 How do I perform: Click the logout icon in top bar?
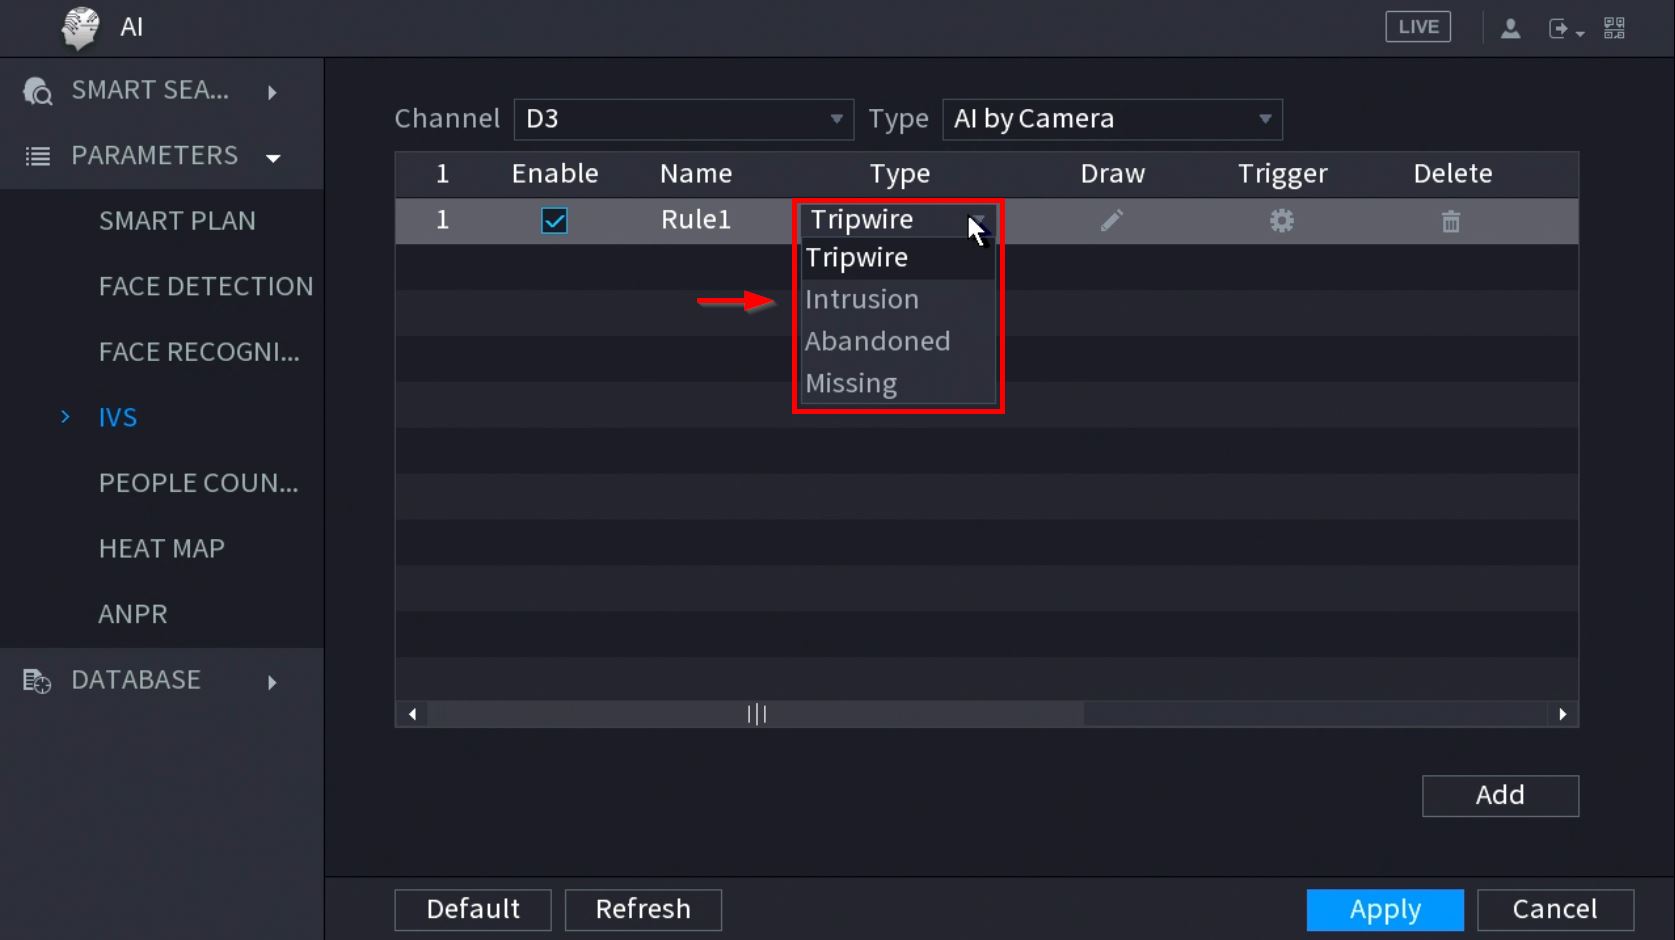point(1561,28)
